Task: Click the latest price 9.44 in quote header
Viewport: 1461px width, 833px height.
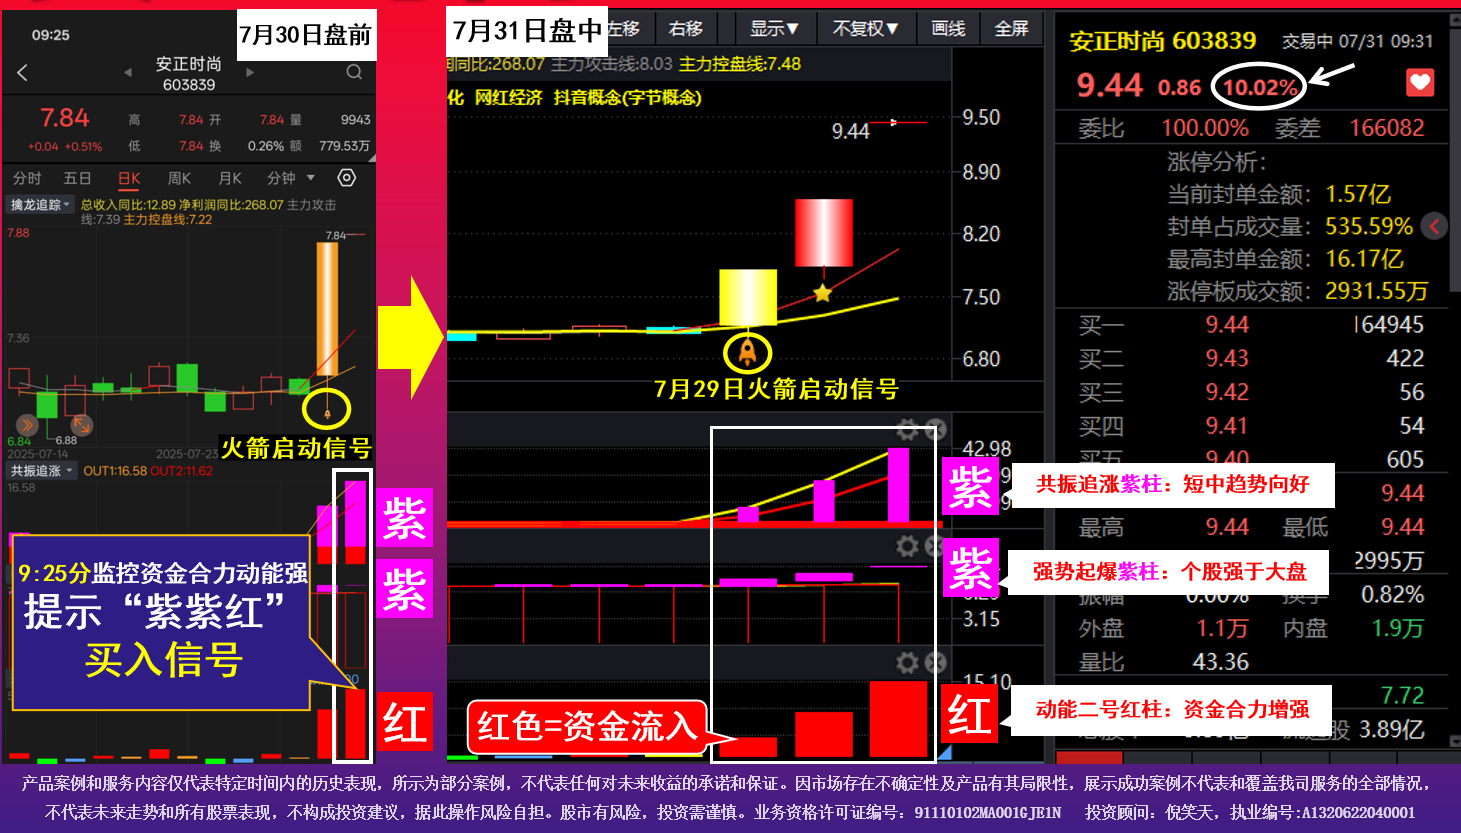Action: click(1109, 85)
